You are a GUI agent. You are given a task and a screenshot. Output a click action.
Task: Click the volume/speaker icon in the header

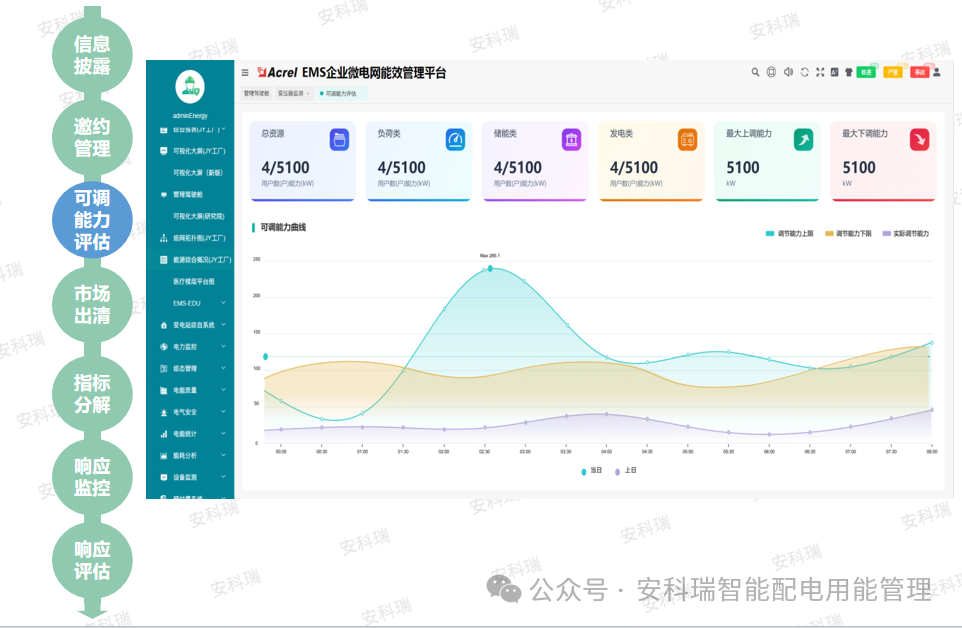(789, 72)
